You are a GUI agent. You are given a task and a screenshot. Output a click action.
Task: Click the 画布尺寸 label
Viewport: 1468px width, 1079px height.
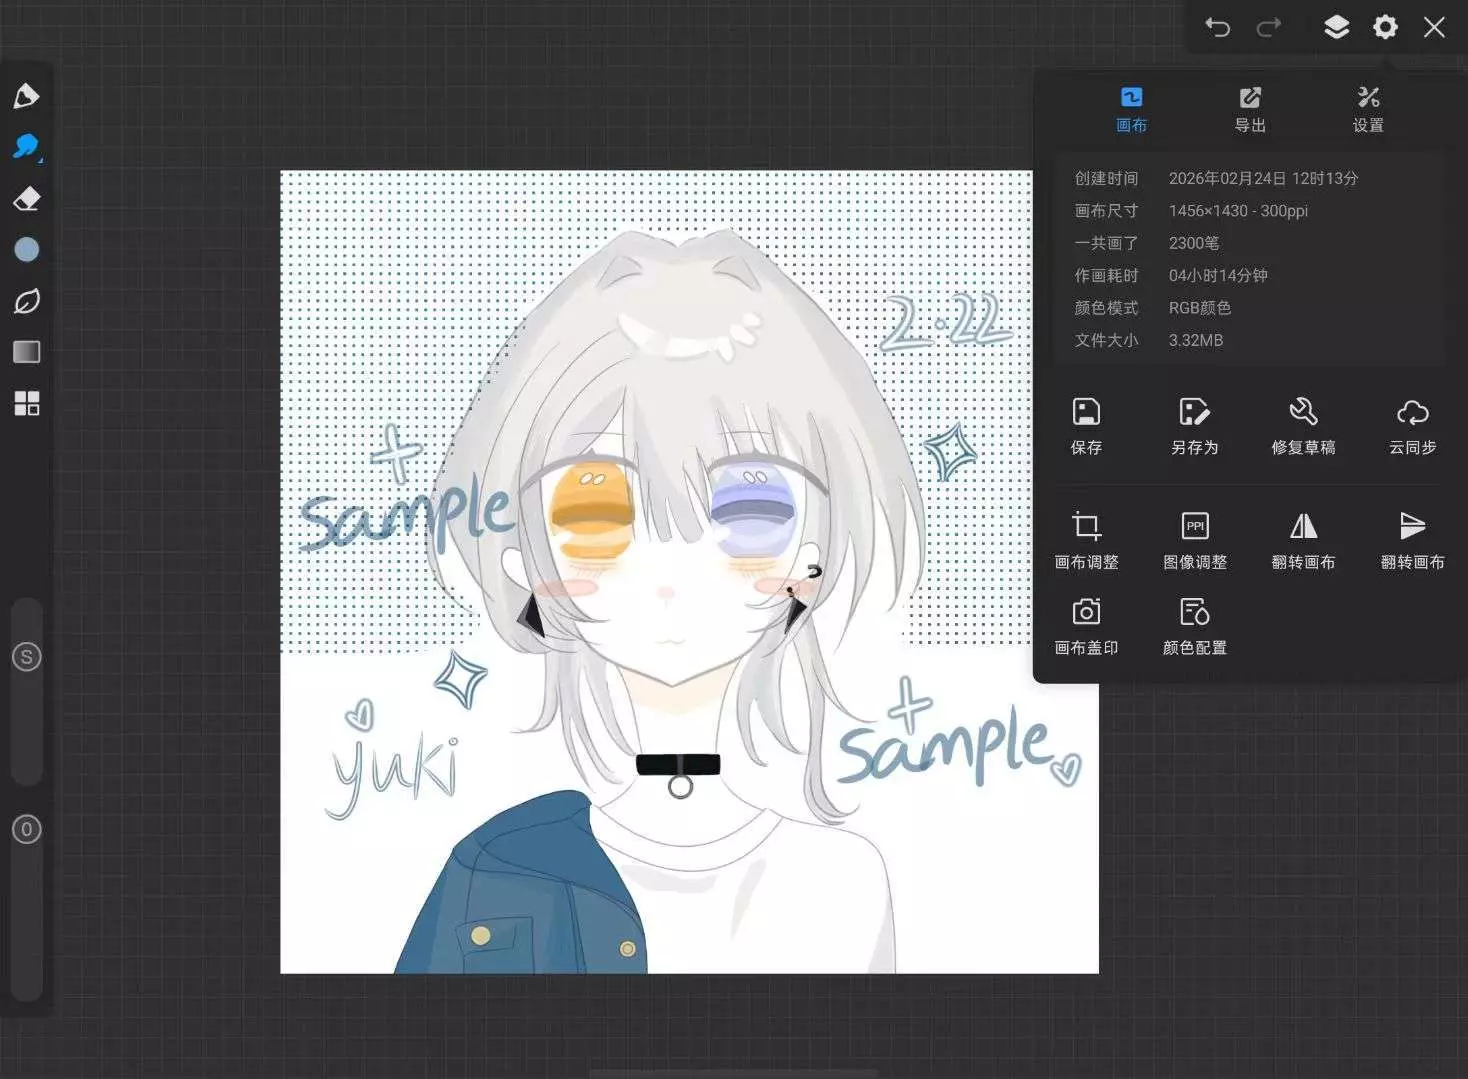(x=1106, y=211)
